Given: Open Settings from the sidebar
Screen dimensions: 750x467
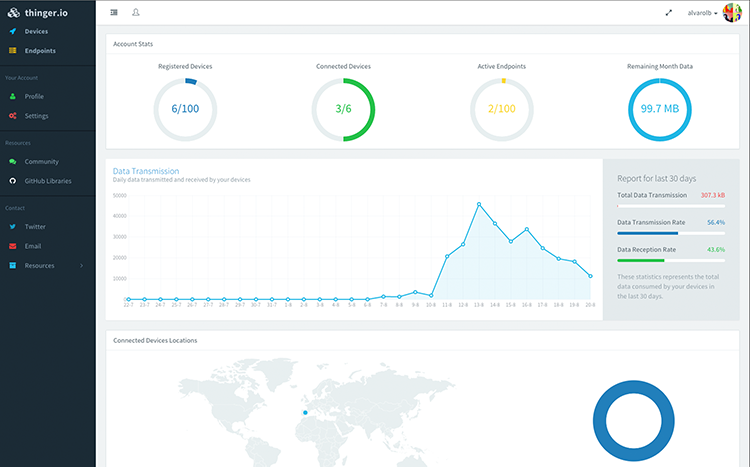Looking at the screenshot, I should pyautogui.click(x=36, y=116).
